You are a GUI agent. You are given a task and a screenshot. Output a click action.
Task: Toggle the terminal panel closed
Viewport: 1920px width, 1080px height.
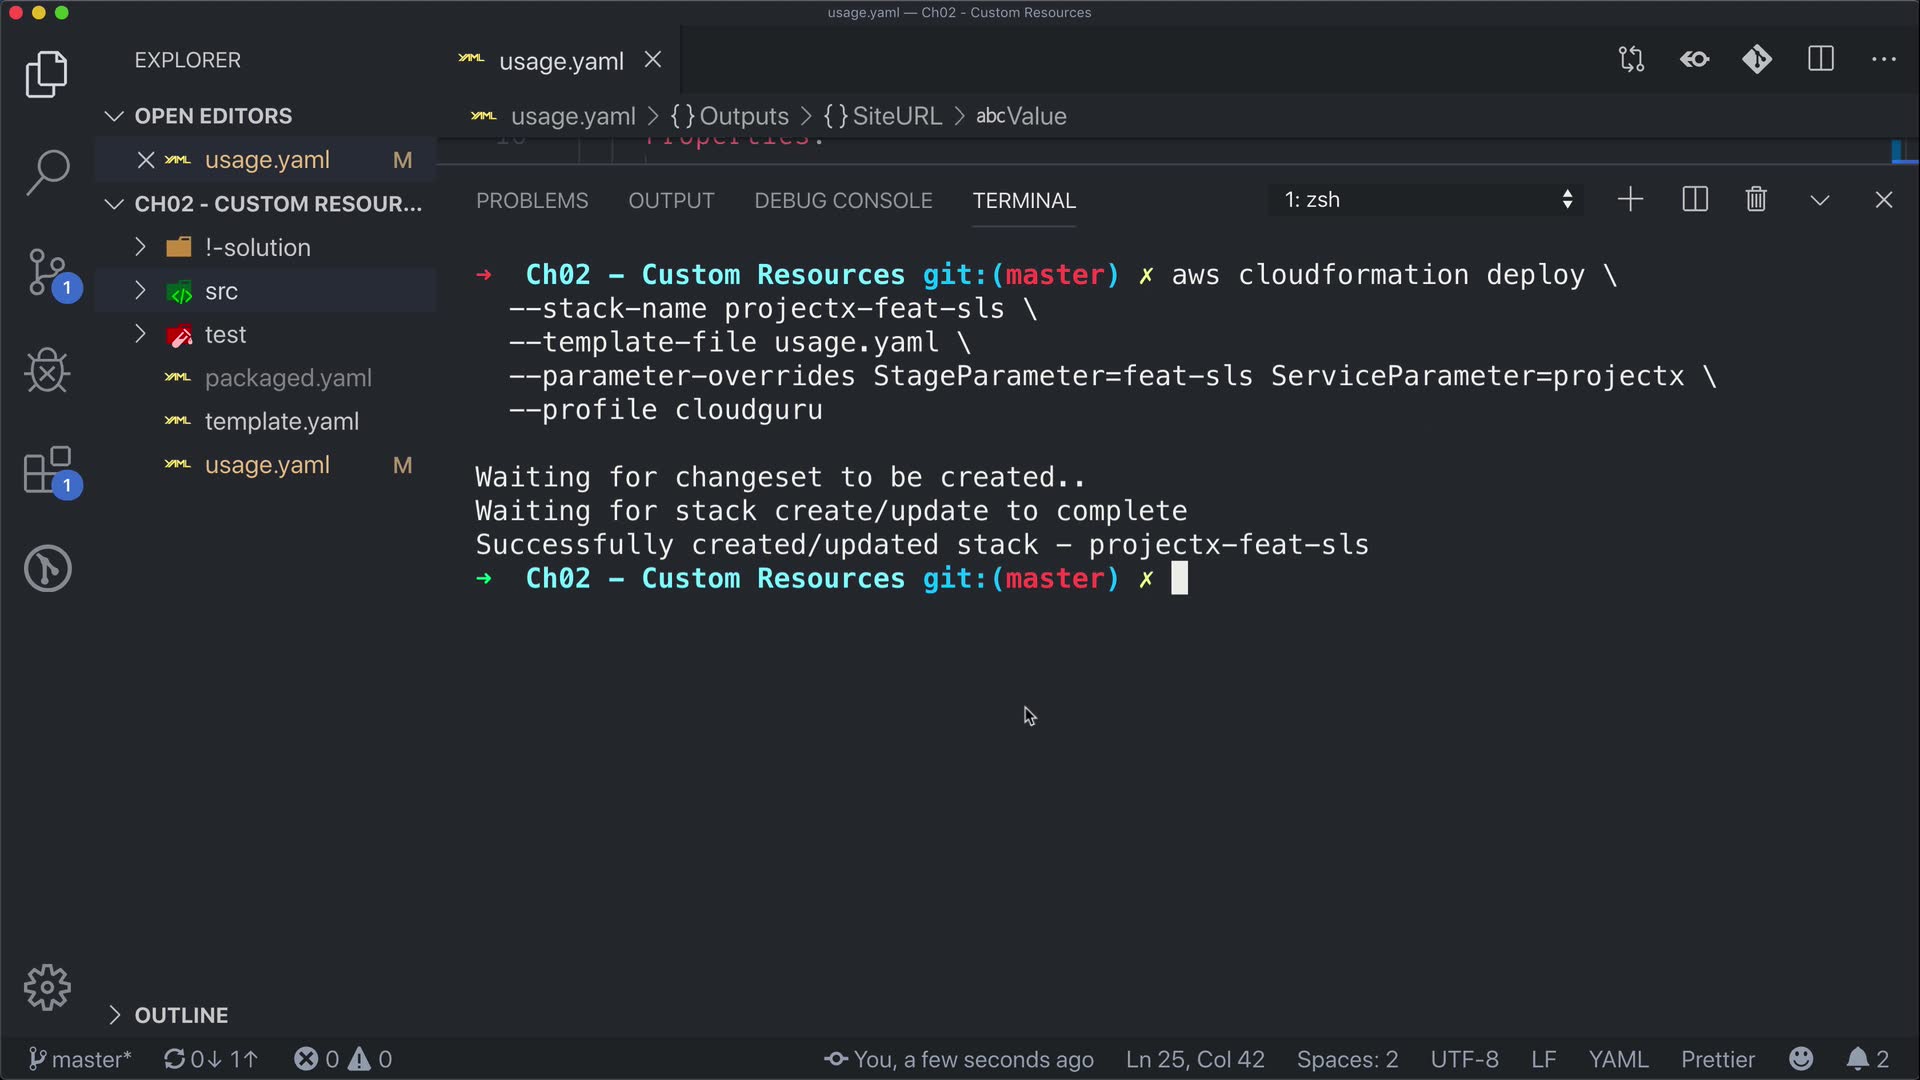click(x=1884, y=200)
